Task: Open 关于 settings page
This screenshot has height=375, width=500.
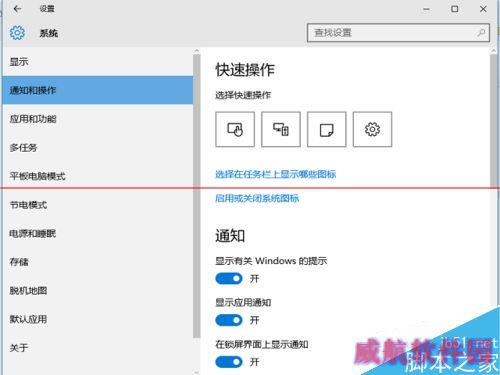Action: point(97,348)
